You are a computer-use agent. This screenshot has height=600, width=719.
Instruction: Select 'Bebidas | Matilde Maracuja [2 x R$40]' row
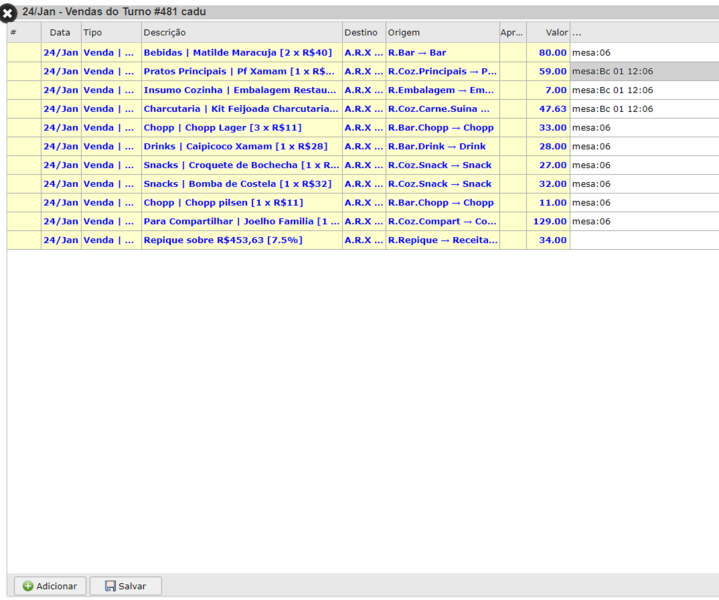click(363, 53)
